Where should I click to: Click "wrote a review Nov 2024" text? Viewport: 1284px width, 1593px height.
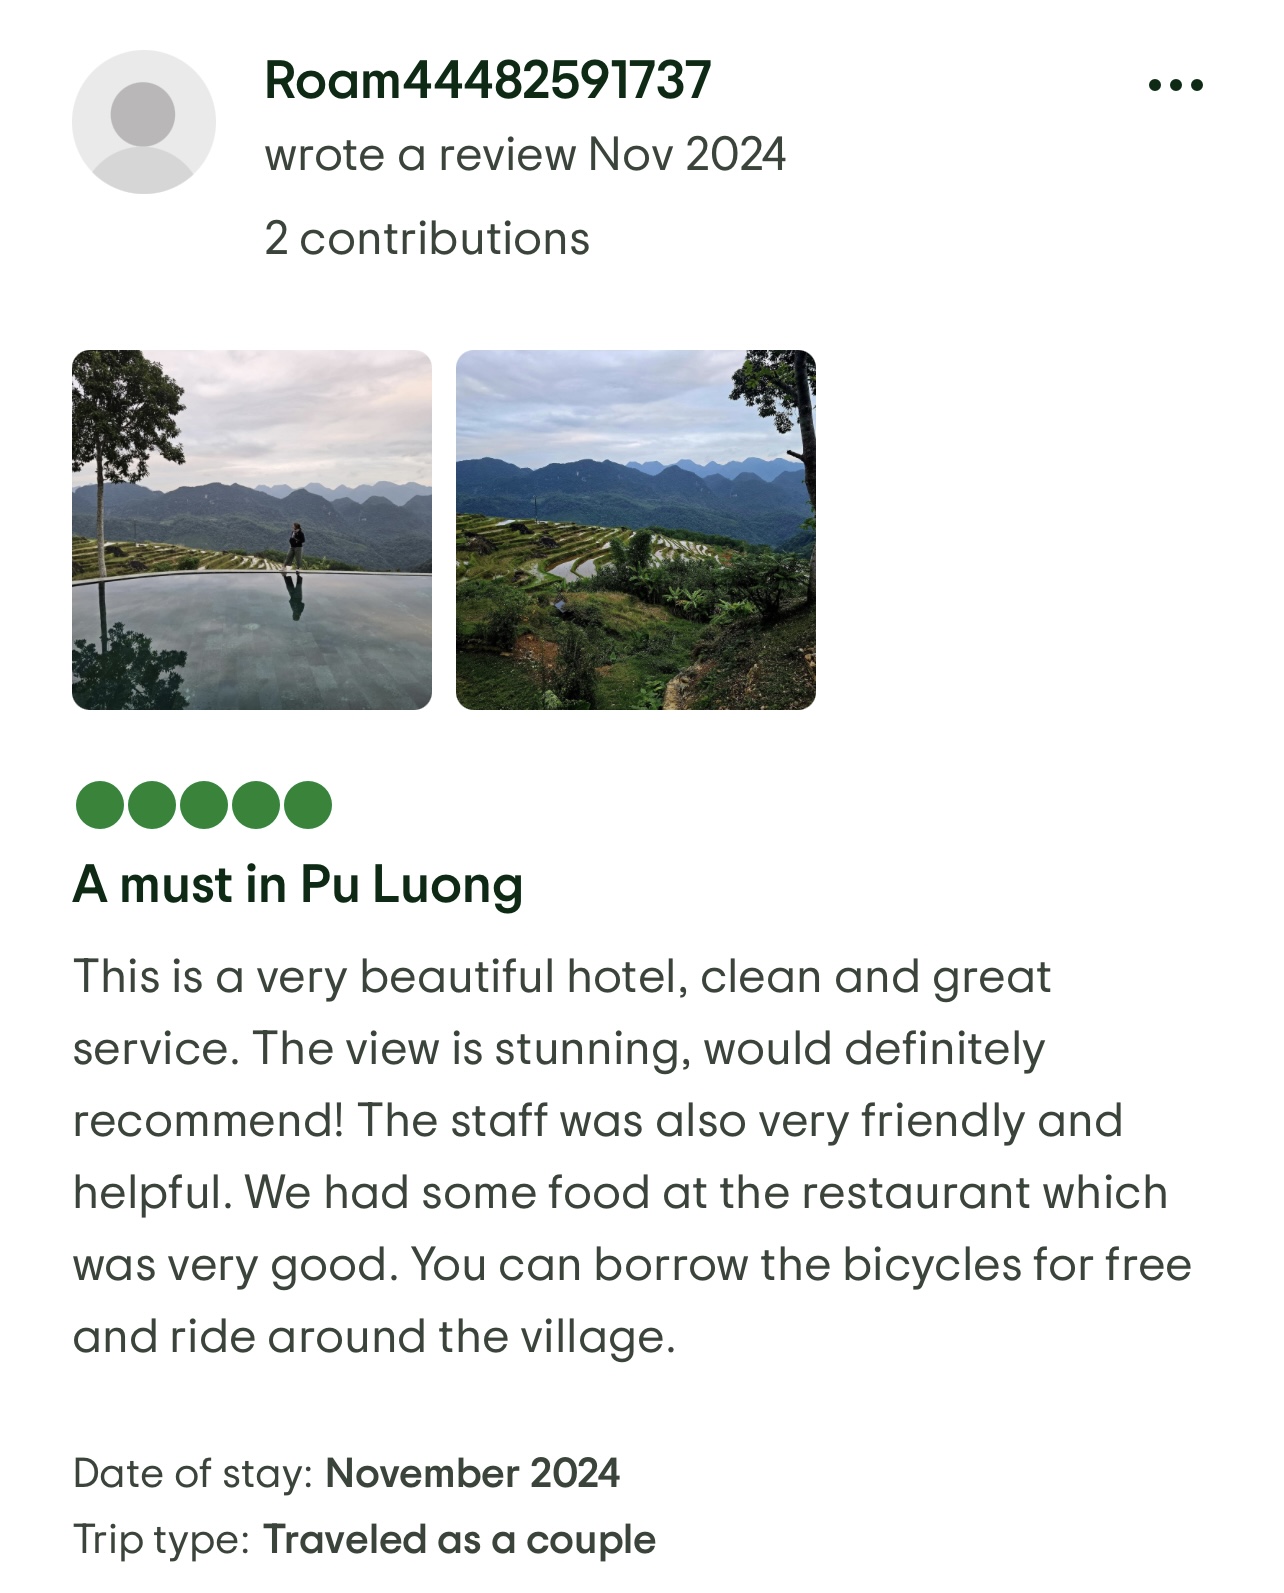tap(525, 155)
